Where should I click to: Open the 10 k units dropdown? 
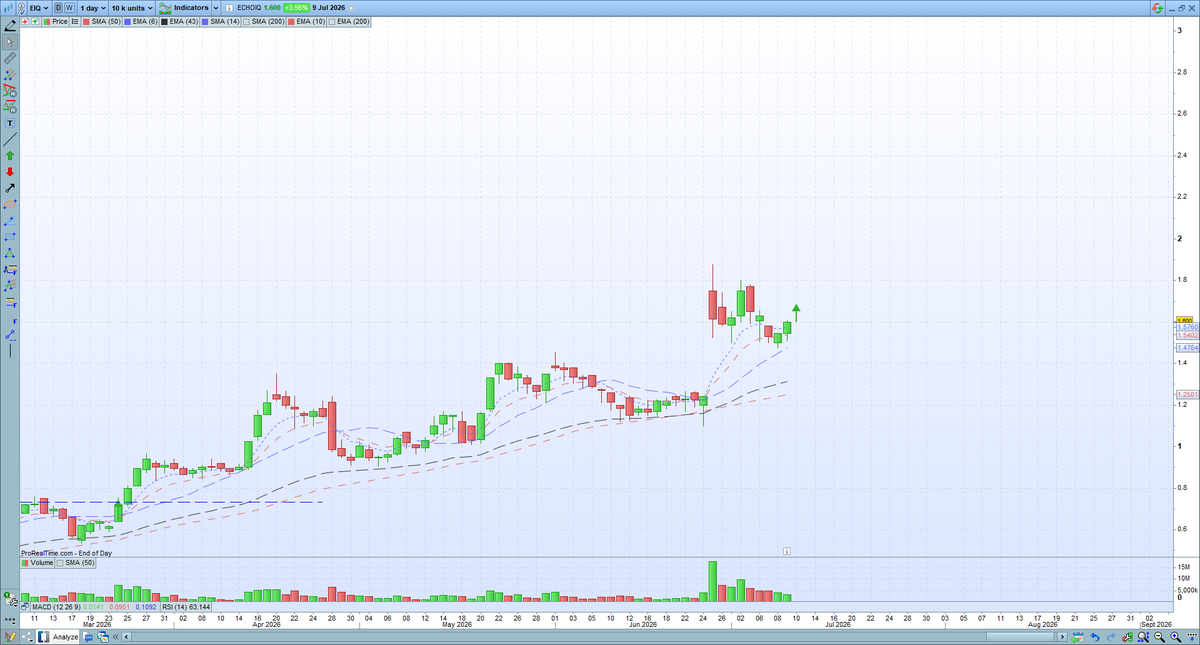click(x=132, y=8)
